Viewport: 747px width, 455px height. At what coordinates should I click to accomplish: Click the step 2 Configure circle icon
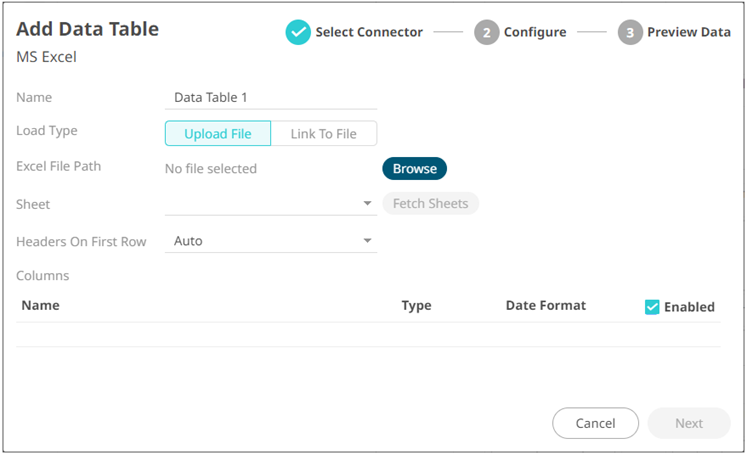coord(486,32)
